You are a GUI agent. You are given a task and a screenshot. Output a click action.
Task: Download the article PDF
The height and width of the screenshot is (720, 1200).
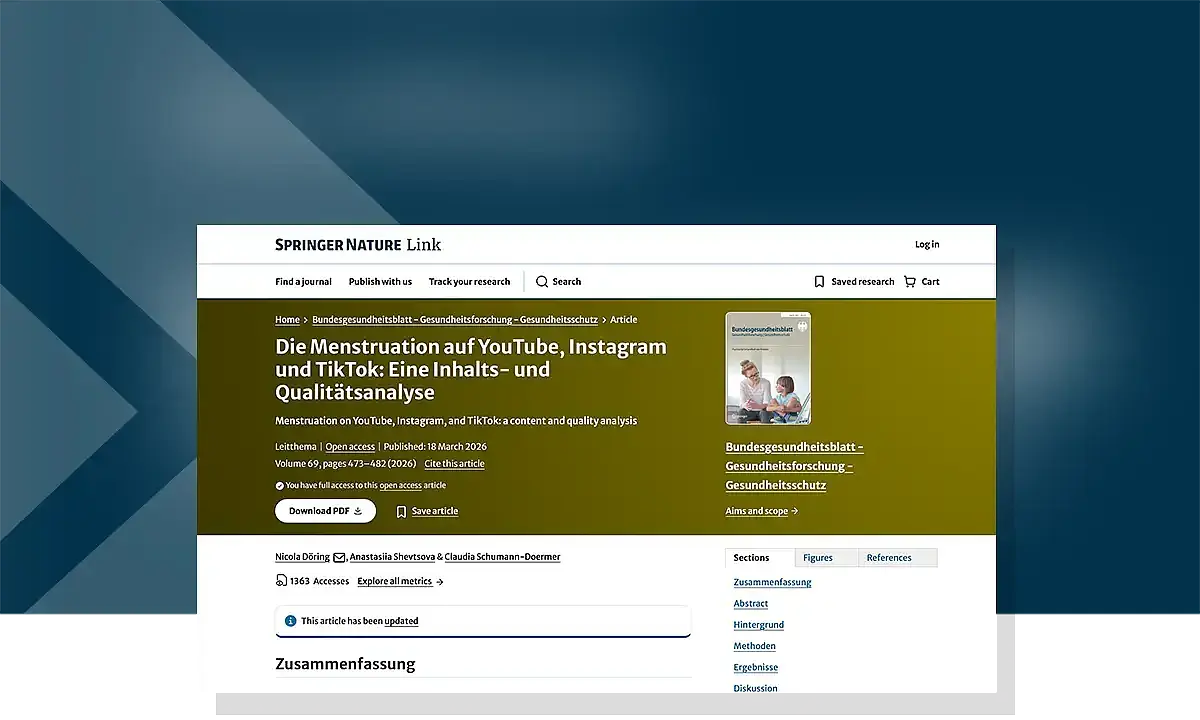[325, 511]
